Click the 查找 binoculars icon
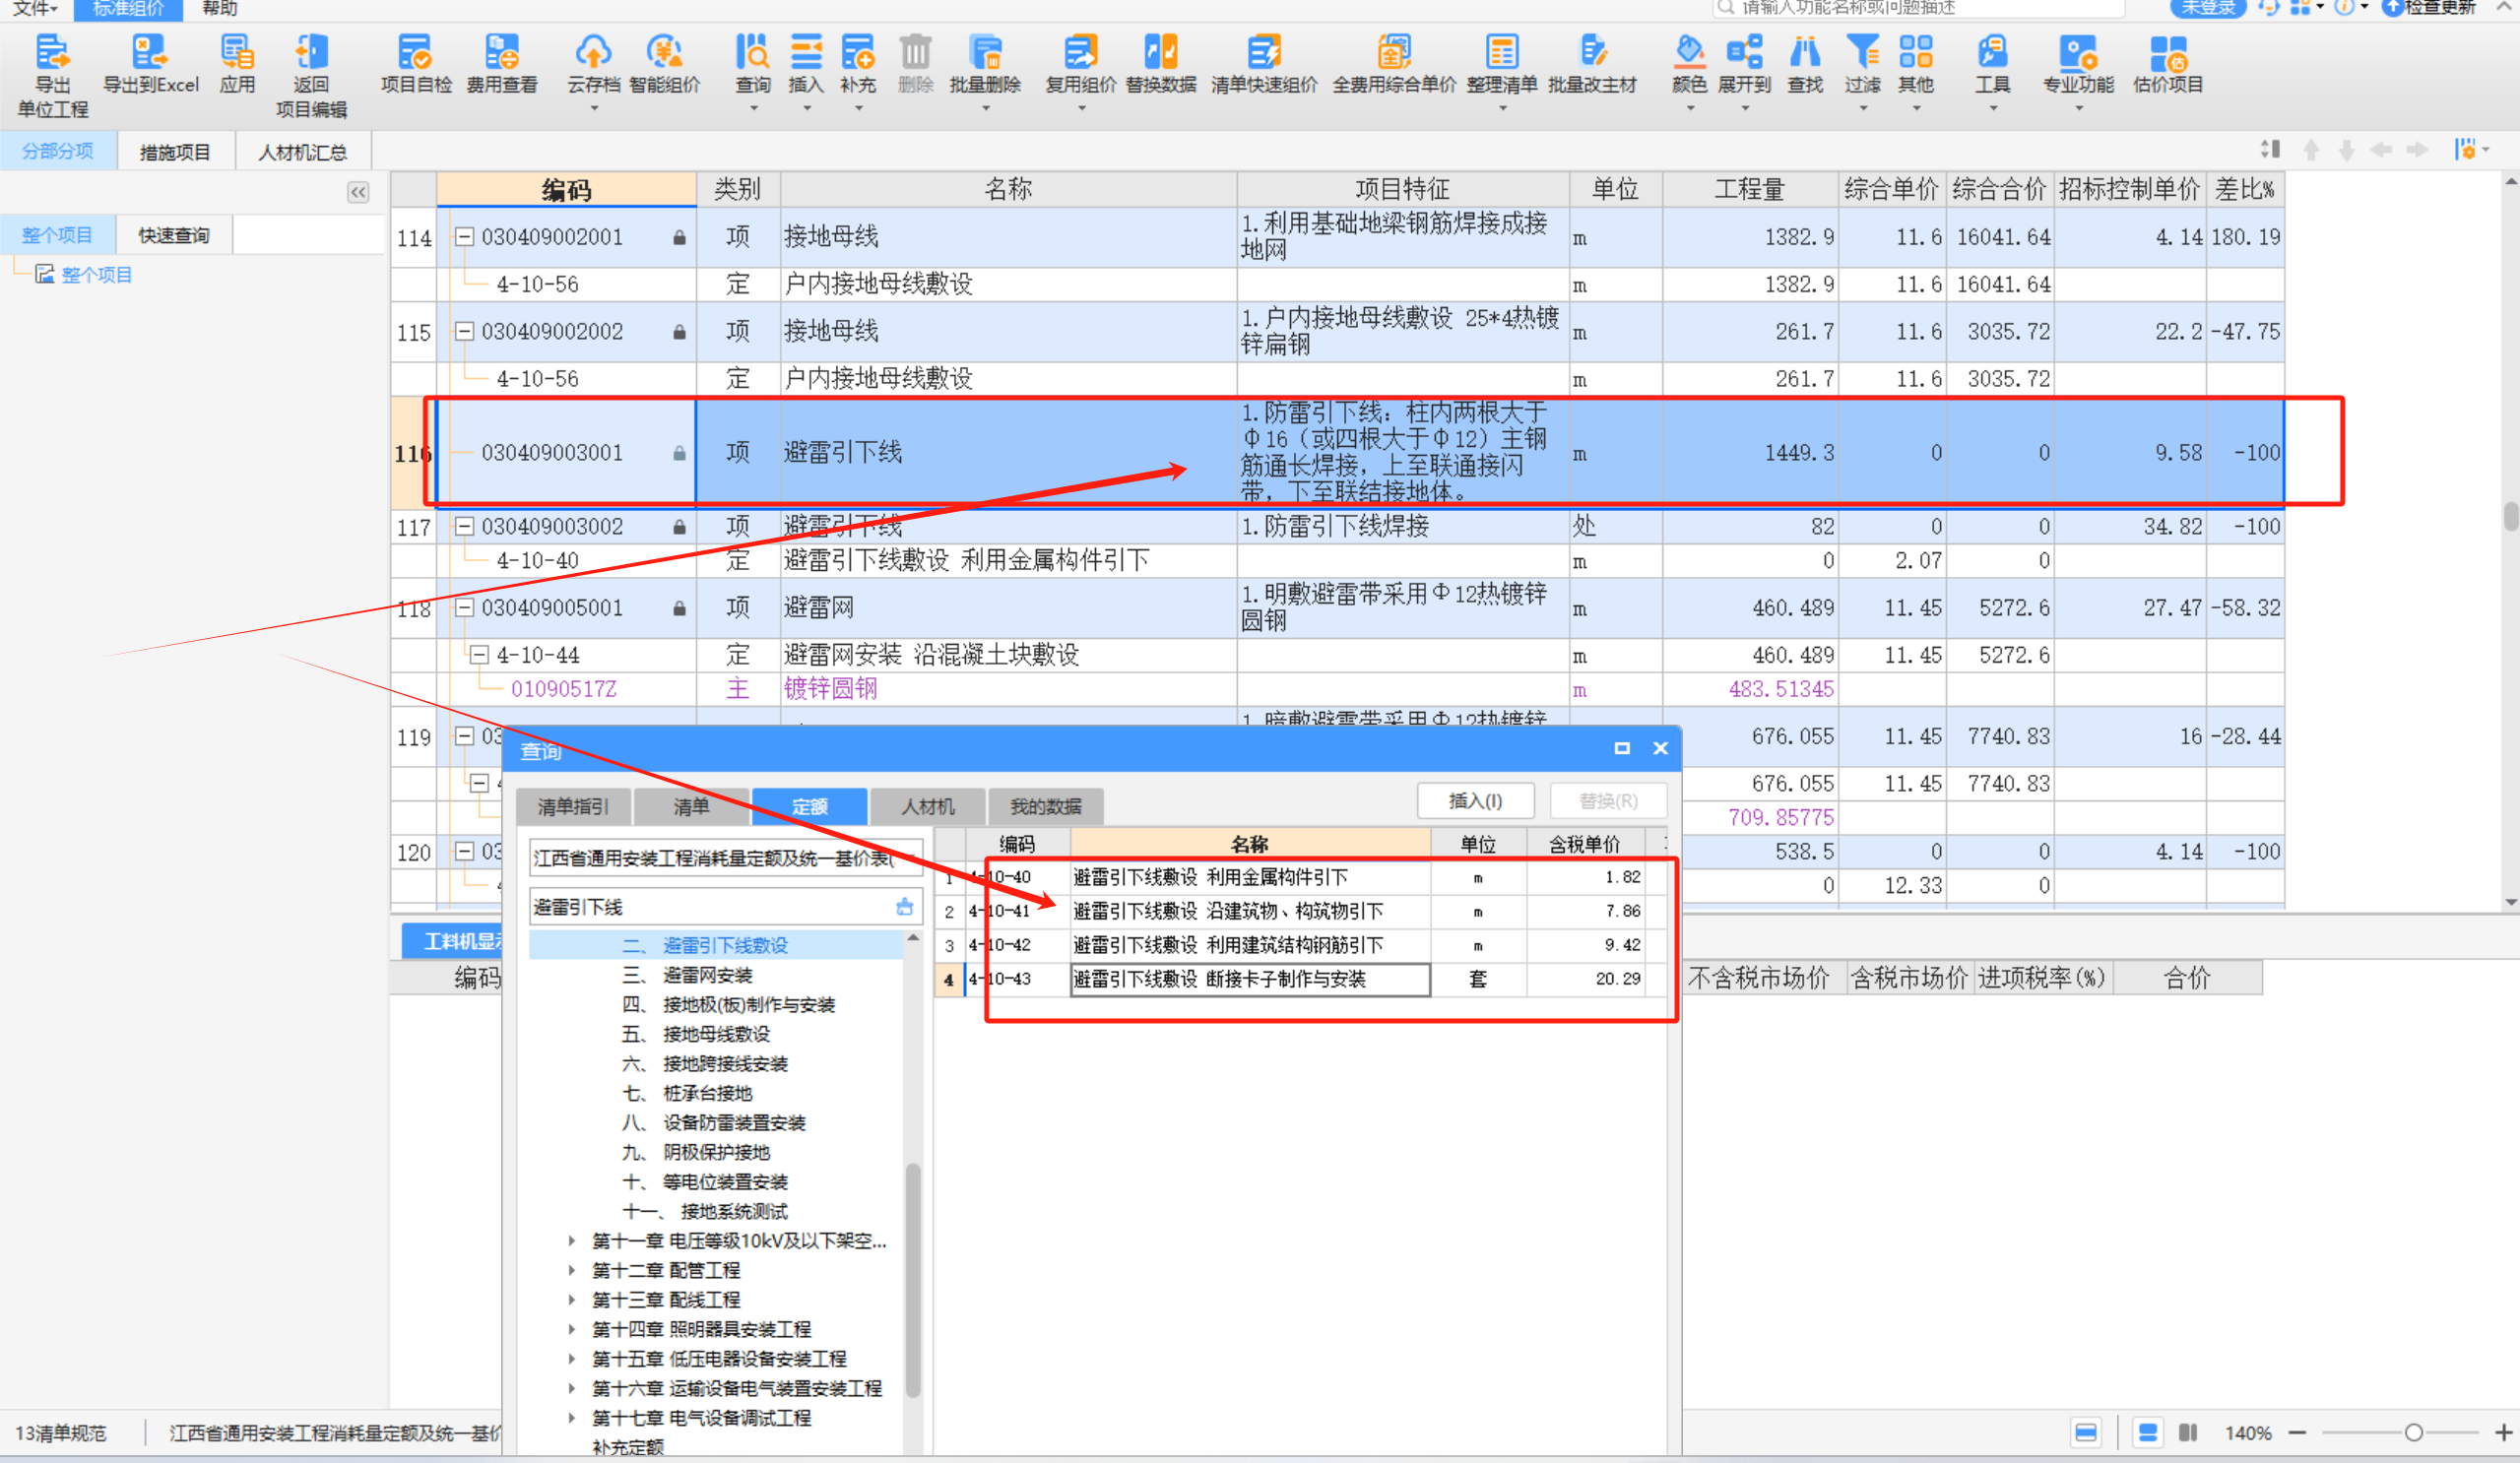Image resolution: width=2520 pixels, height=1463 pixels. pyautogui.click(x=1805, y=50)
